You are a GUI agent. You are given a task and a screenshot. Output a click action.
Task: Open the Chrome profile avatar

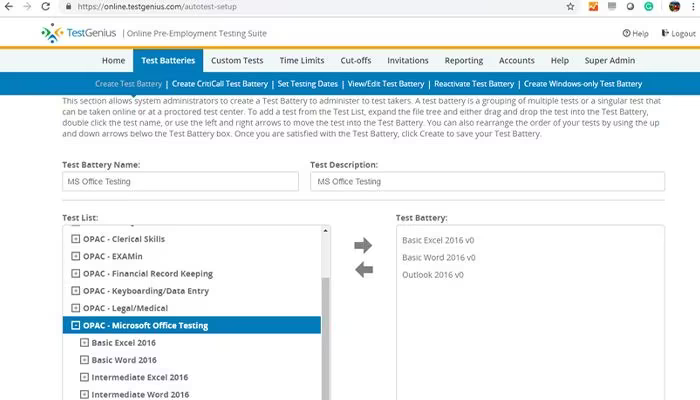click(x=674, y=6)
